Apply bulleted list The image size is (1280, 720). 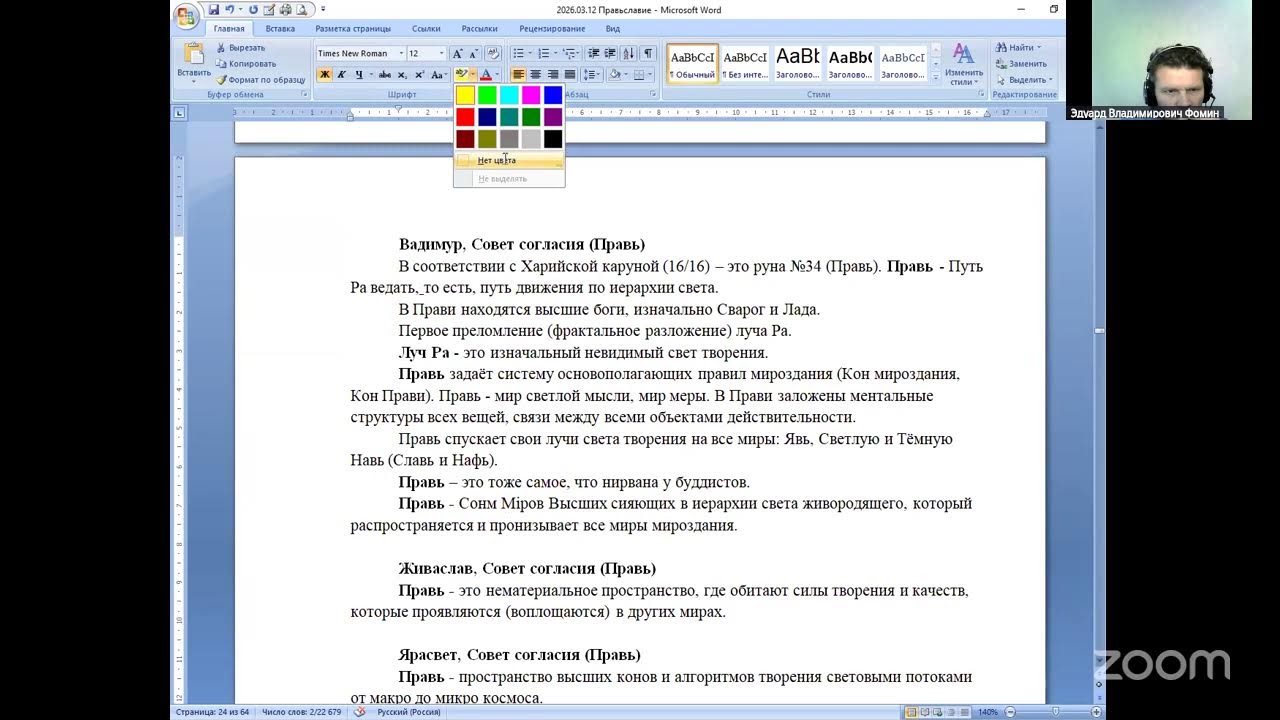[521, 53]
